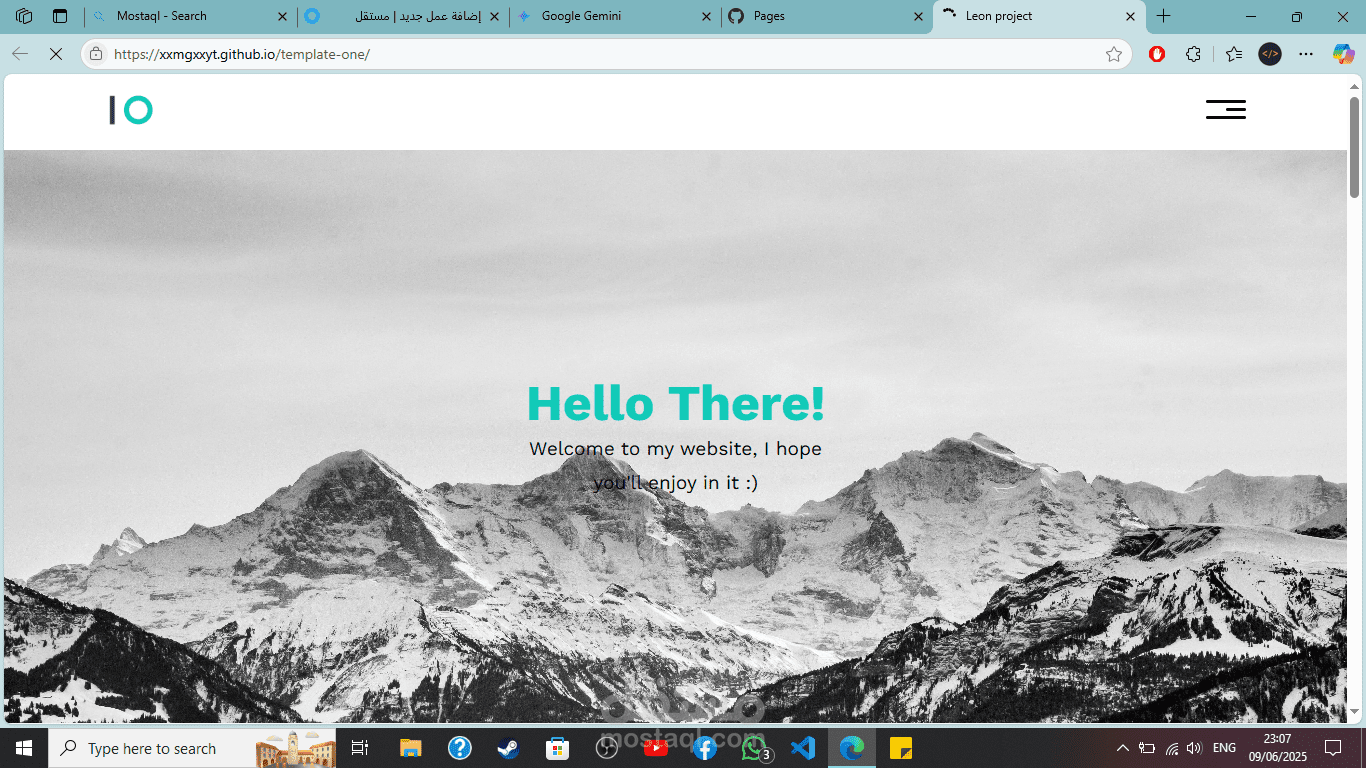The image size is (1366, 768).
Task: Launch Visual Studio Code from the taskbar
Action: (x=803, y=747)
